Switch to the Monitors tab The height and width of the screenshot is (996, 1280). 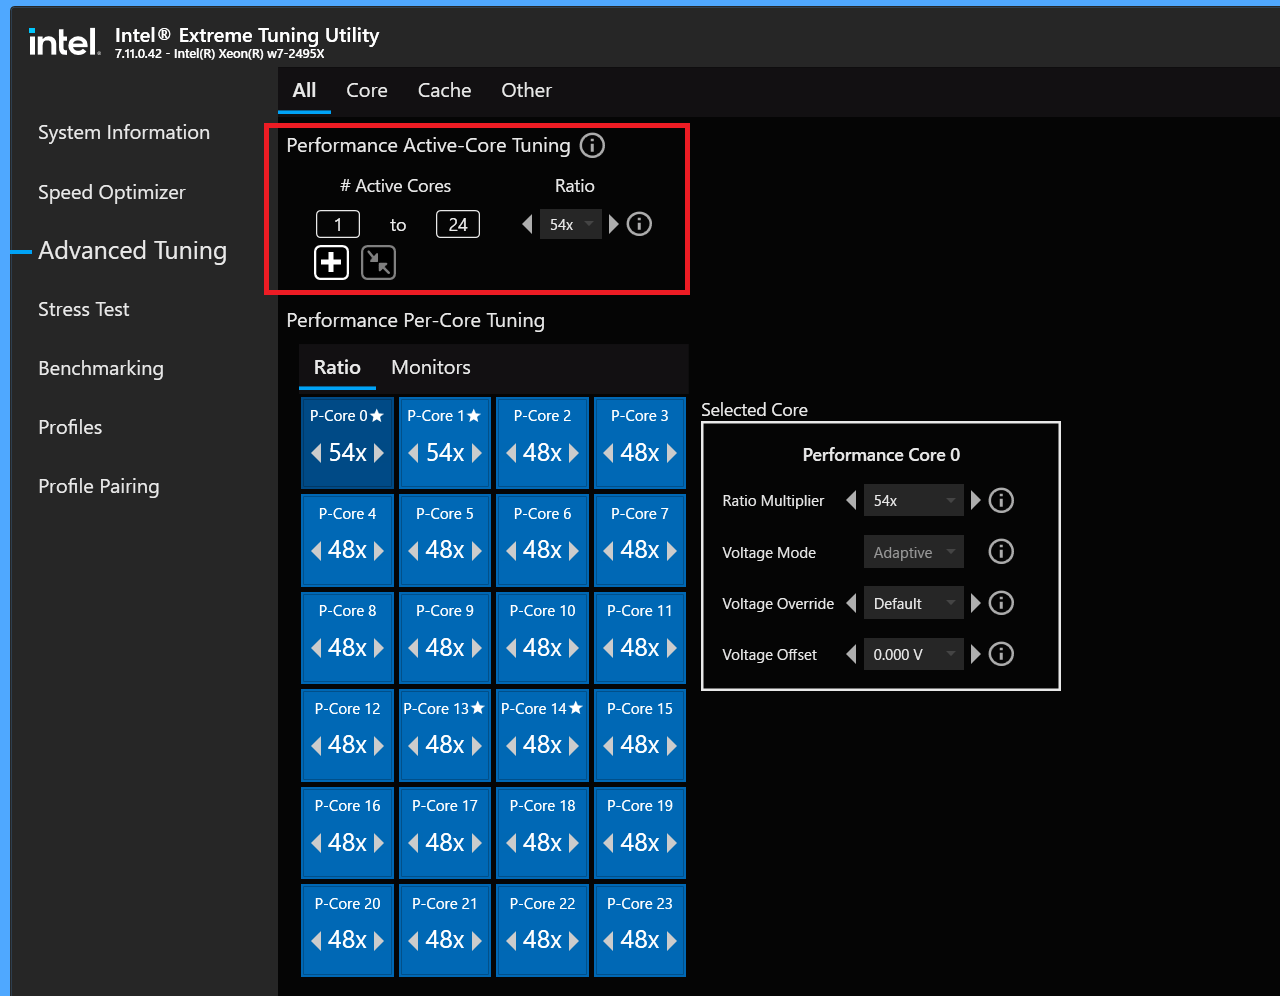[x=430, y=367]
